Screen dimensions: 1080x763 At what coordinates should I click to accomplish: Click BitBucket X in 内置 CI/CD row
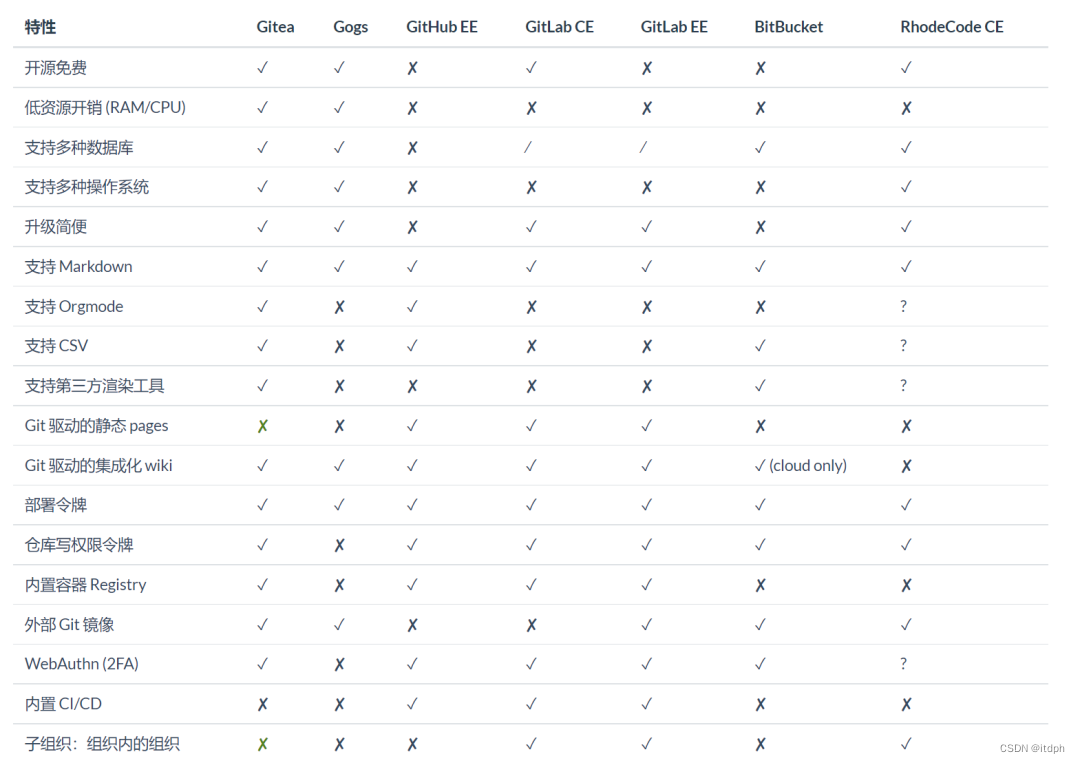(760, 704)
